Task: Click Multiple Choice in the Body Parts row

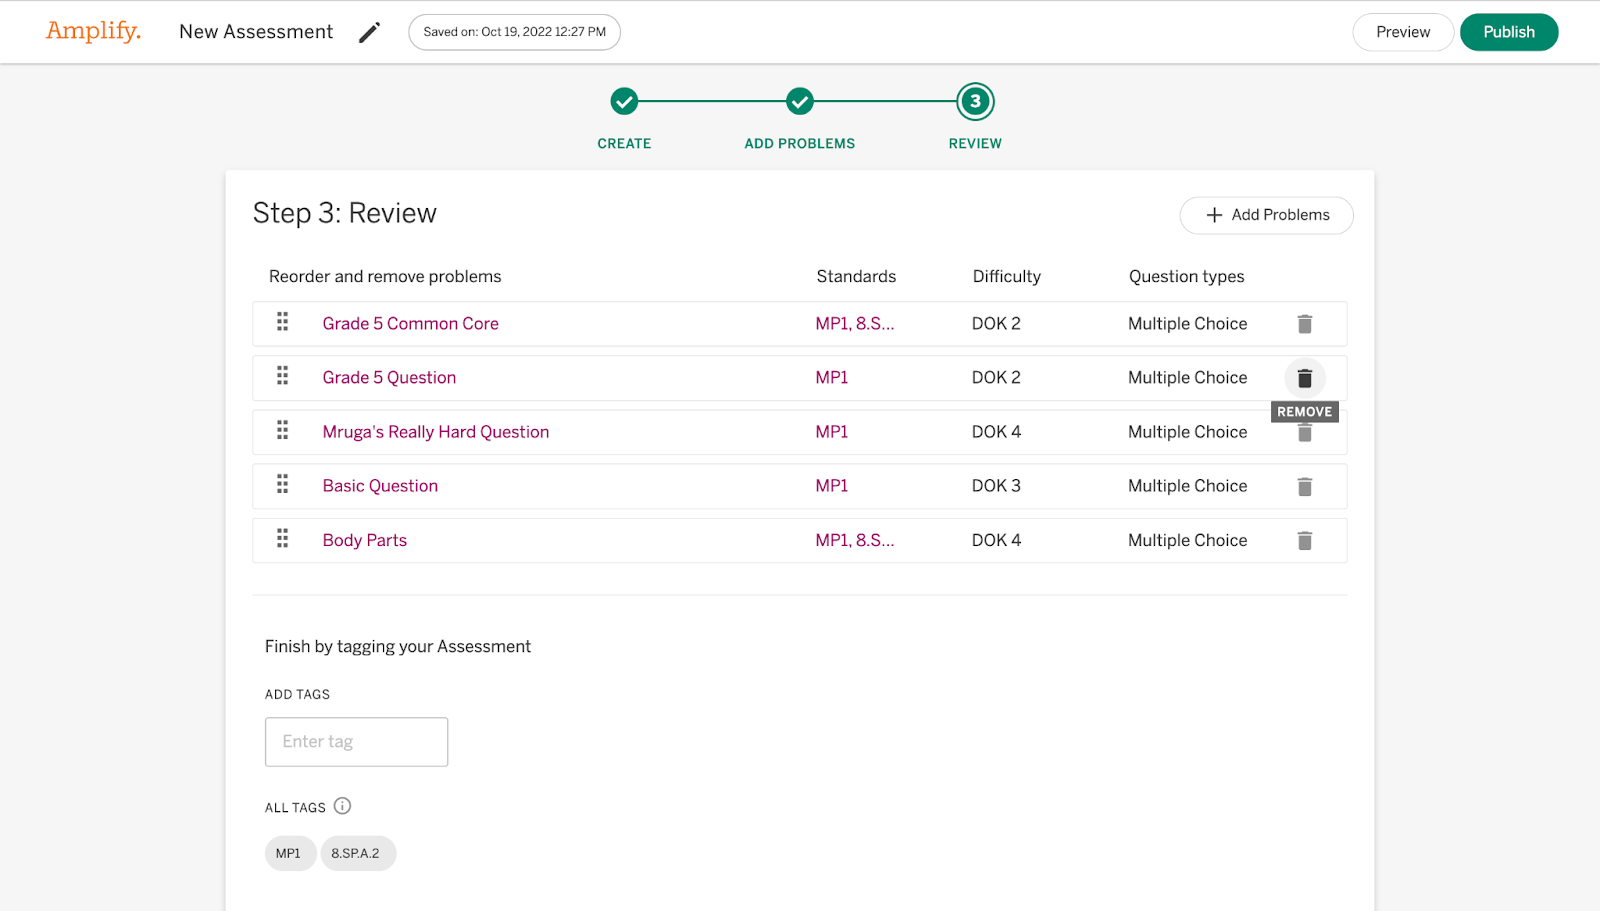Action: point(1188,540)
